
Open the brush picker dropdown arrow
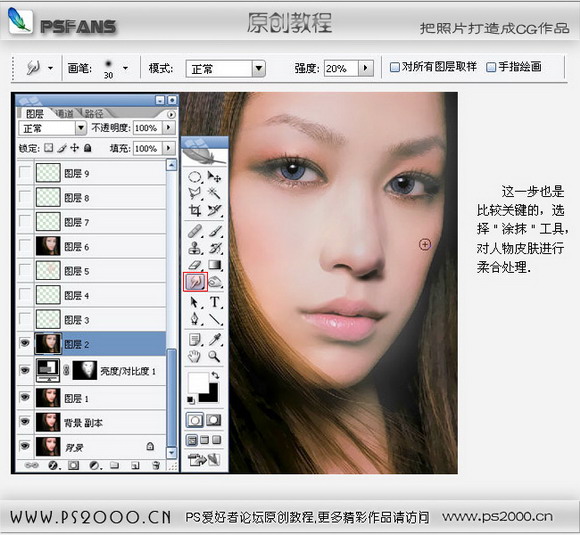point(125,68)
